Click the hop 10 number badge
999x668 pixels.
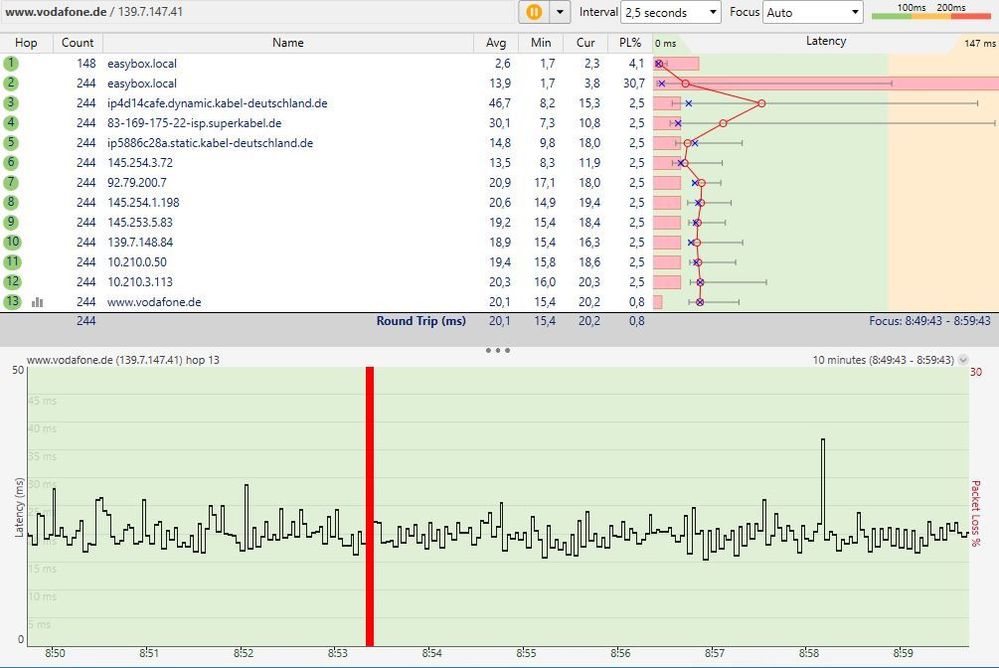(x=11, y=242)
